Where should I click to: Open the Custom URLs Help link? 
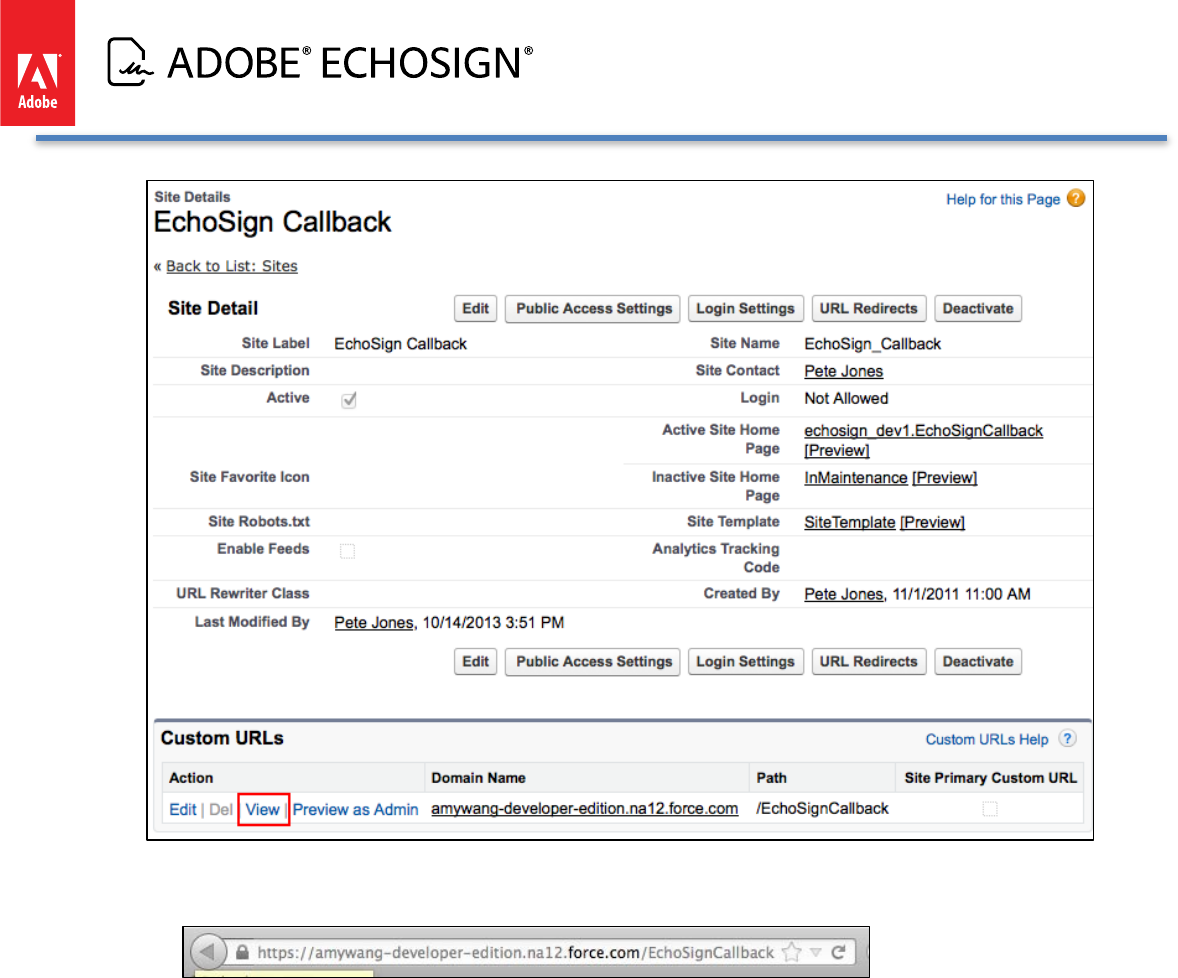tap(986, 739)
